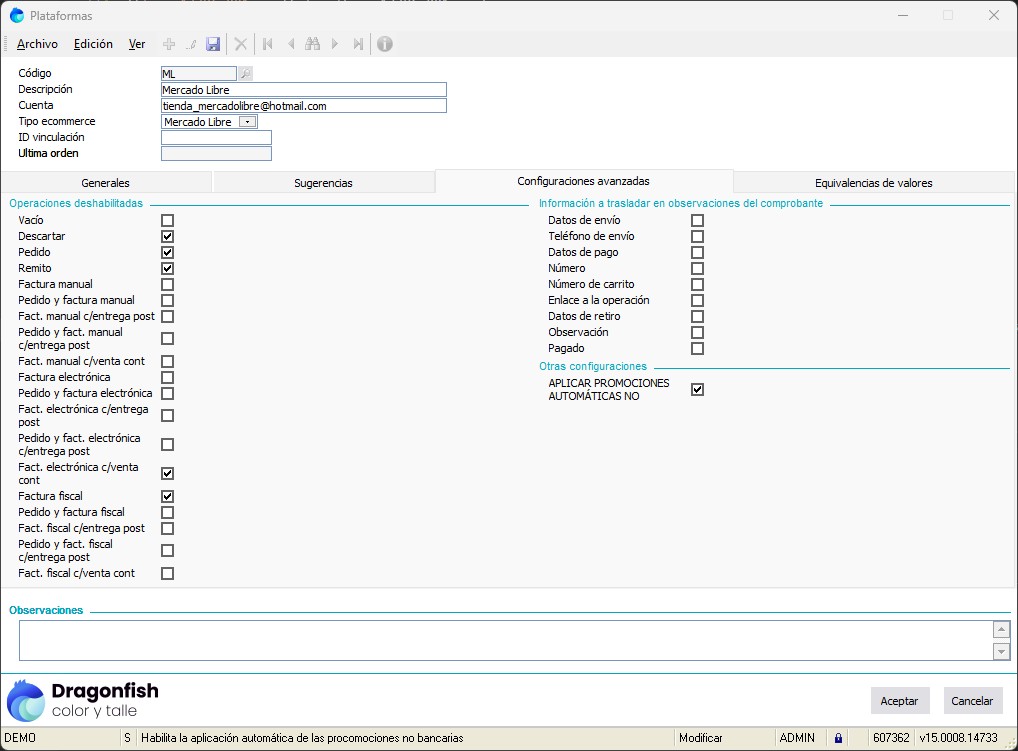Screen dimensions: 1018x751
Task: Click the binoculars search icon
Action: 312,44
